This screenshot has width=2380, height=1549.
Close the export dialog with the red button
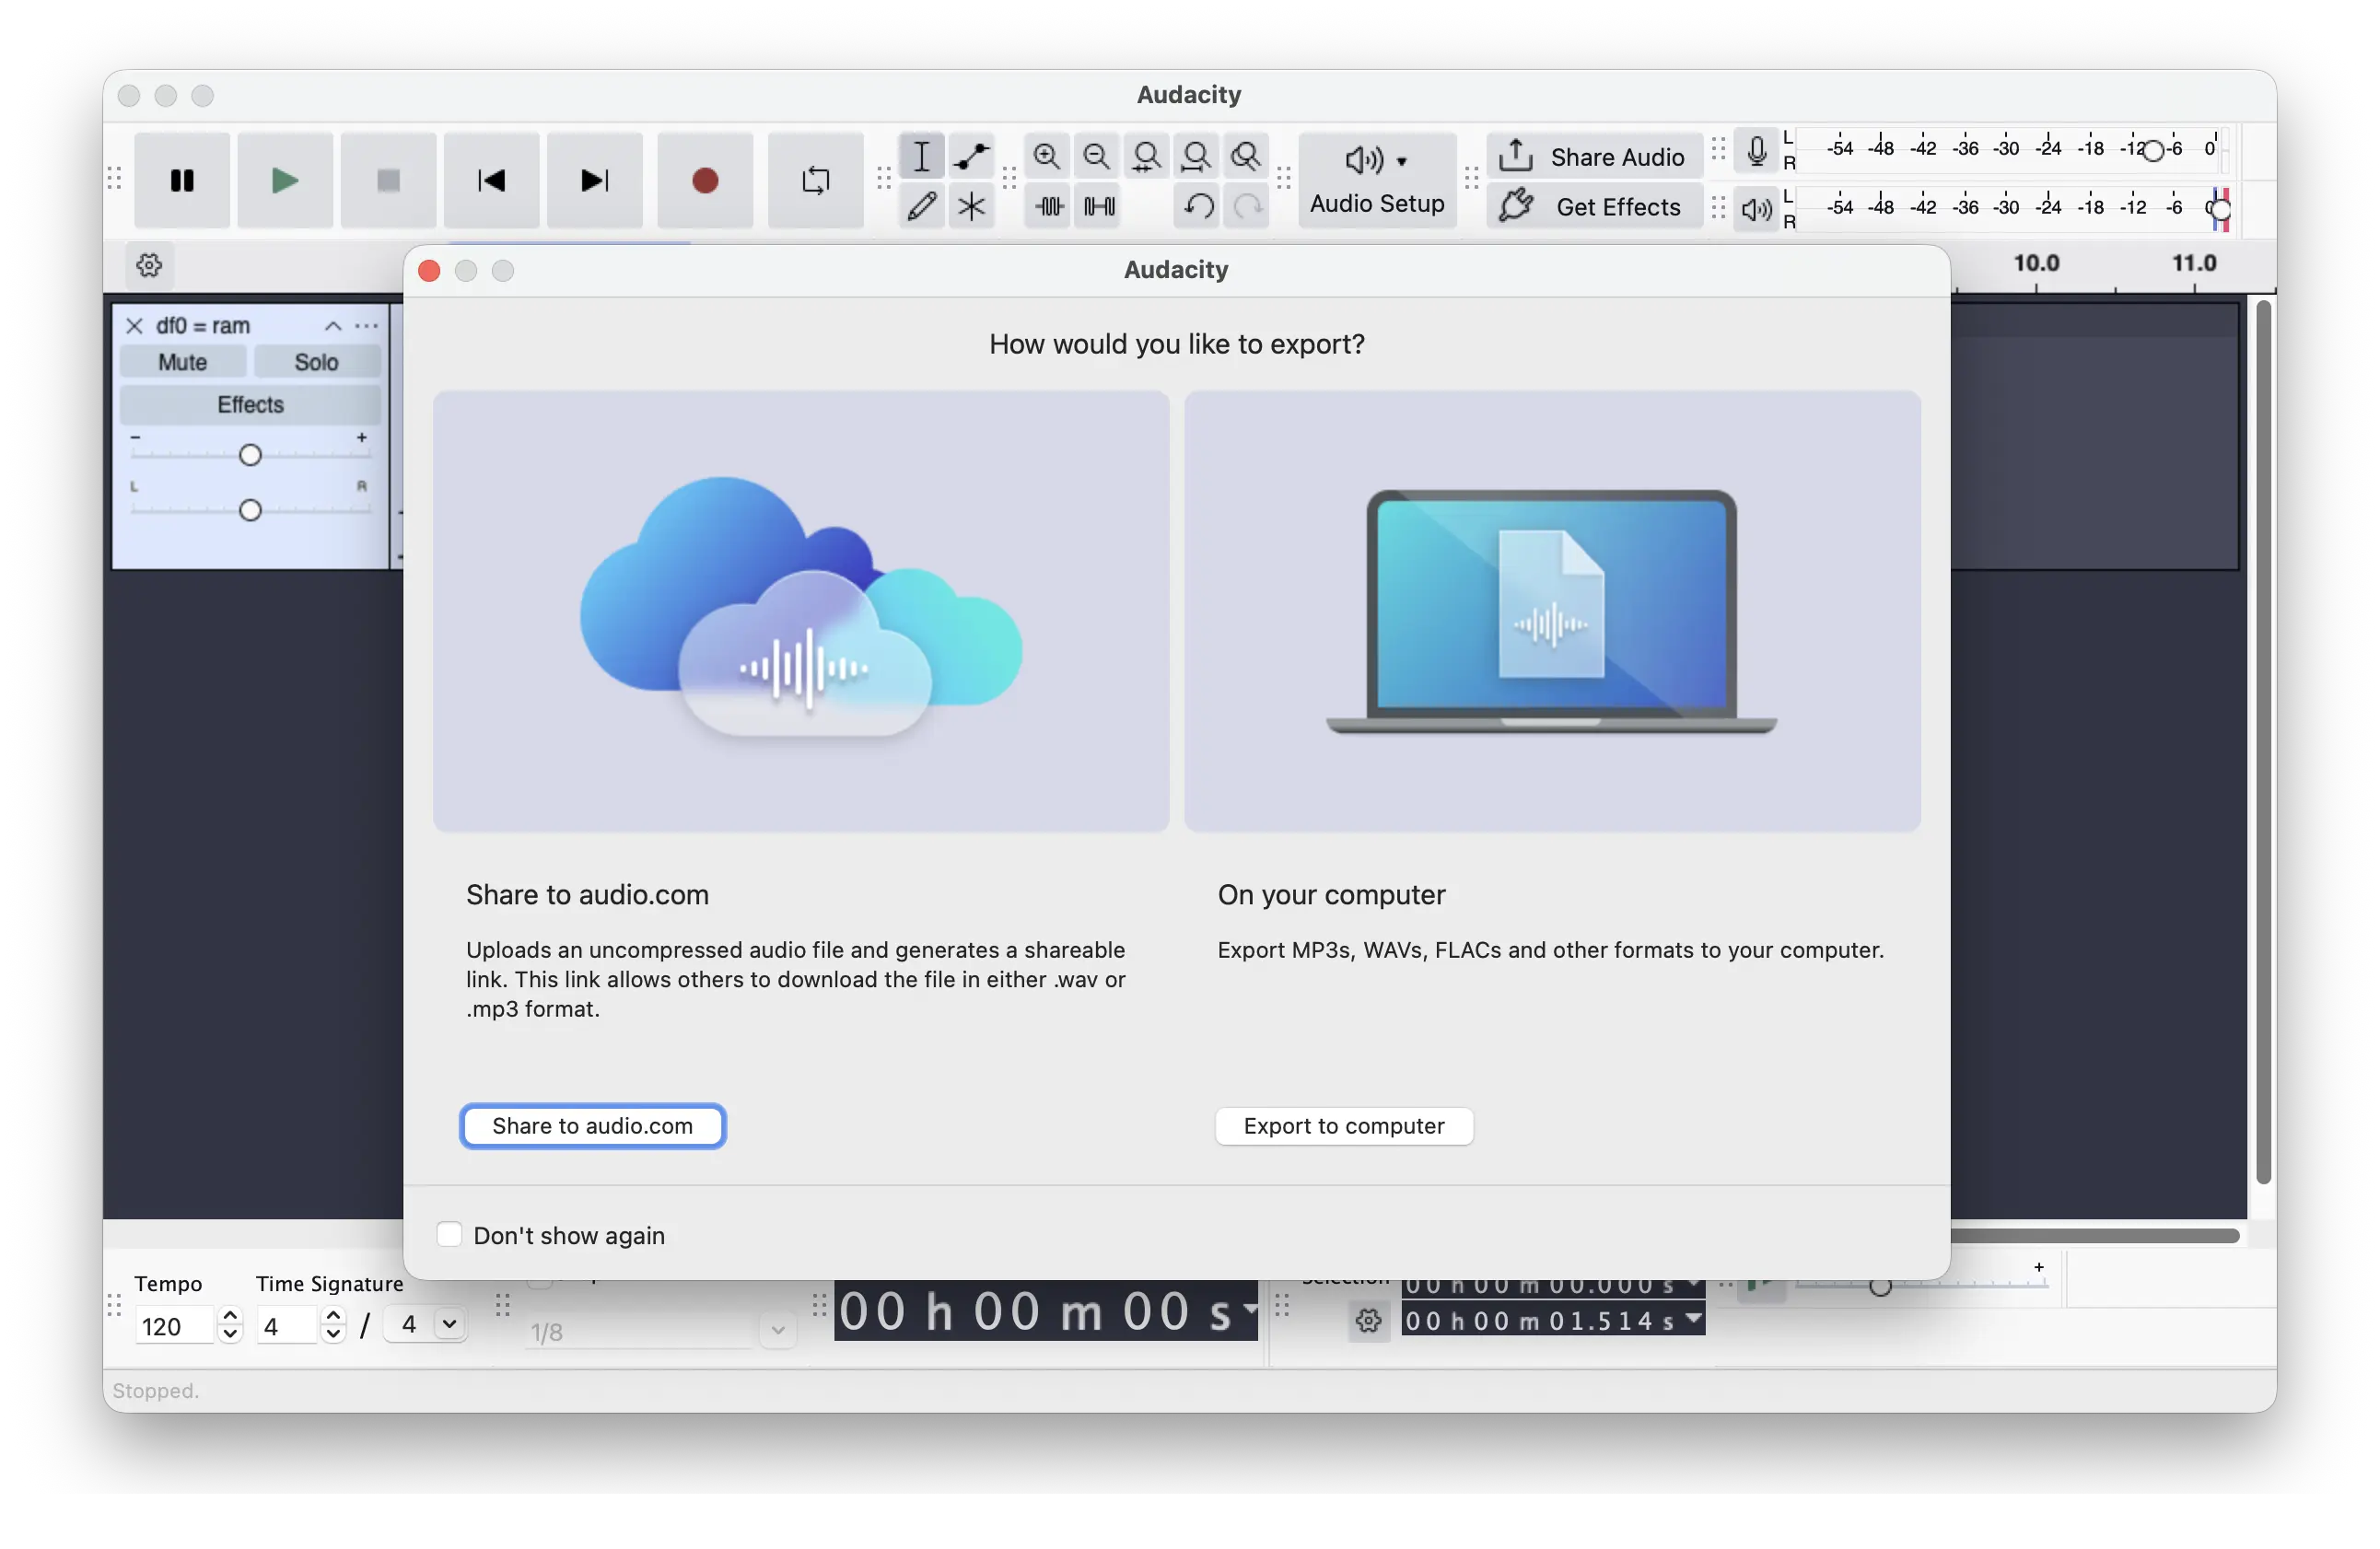click(x=429, y=271)
